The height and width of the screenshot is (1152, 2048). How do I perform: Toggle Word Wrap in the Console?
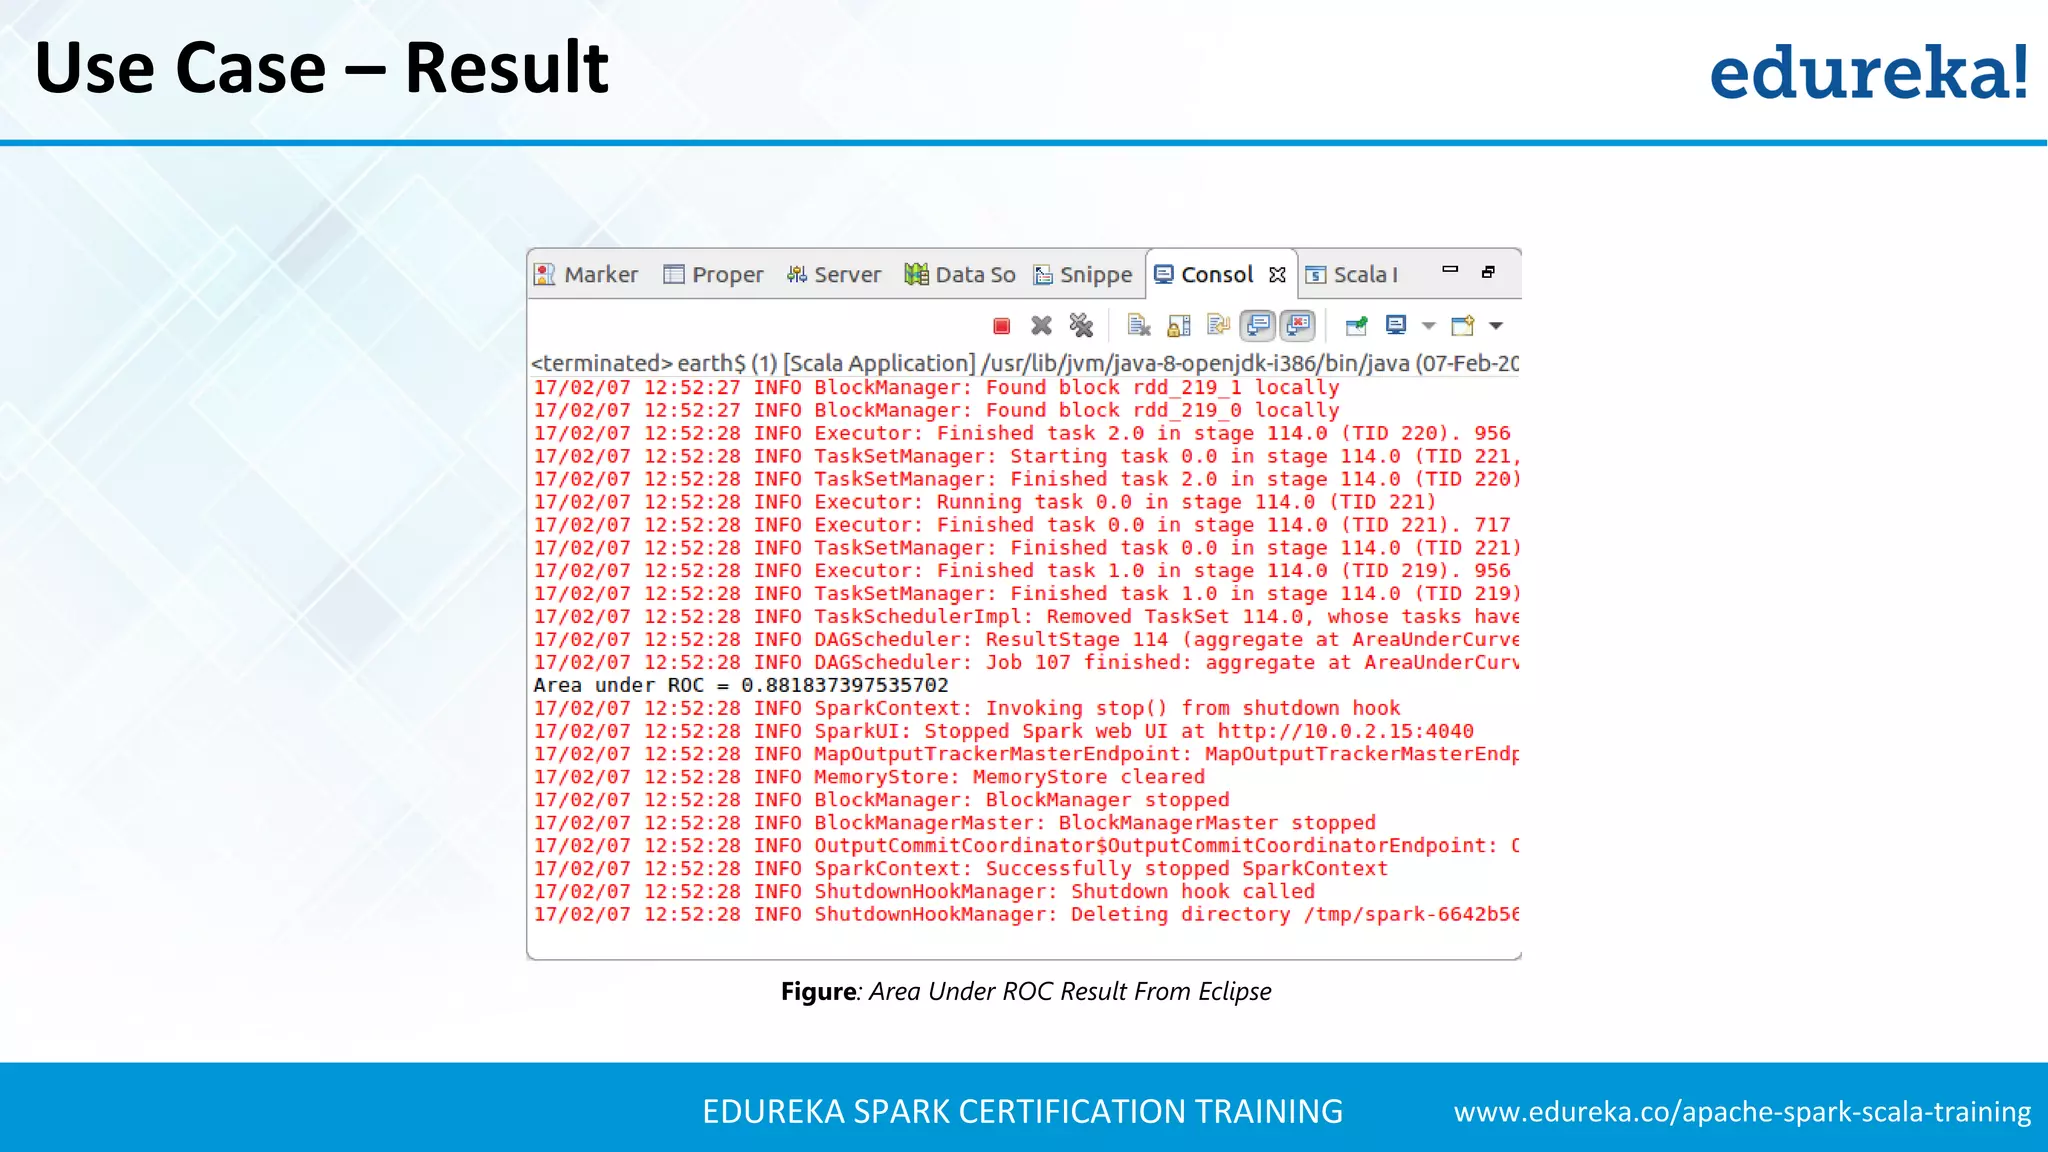(1218, 326)
